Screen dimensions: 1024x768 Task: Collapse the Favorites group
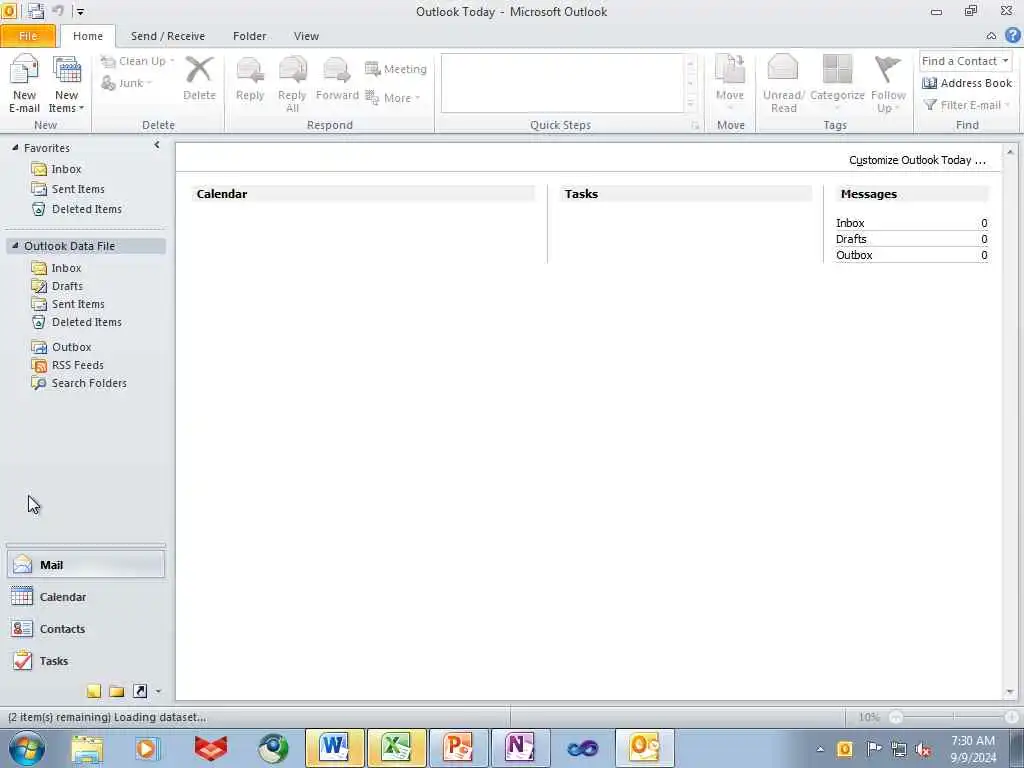tap(15, 148)
